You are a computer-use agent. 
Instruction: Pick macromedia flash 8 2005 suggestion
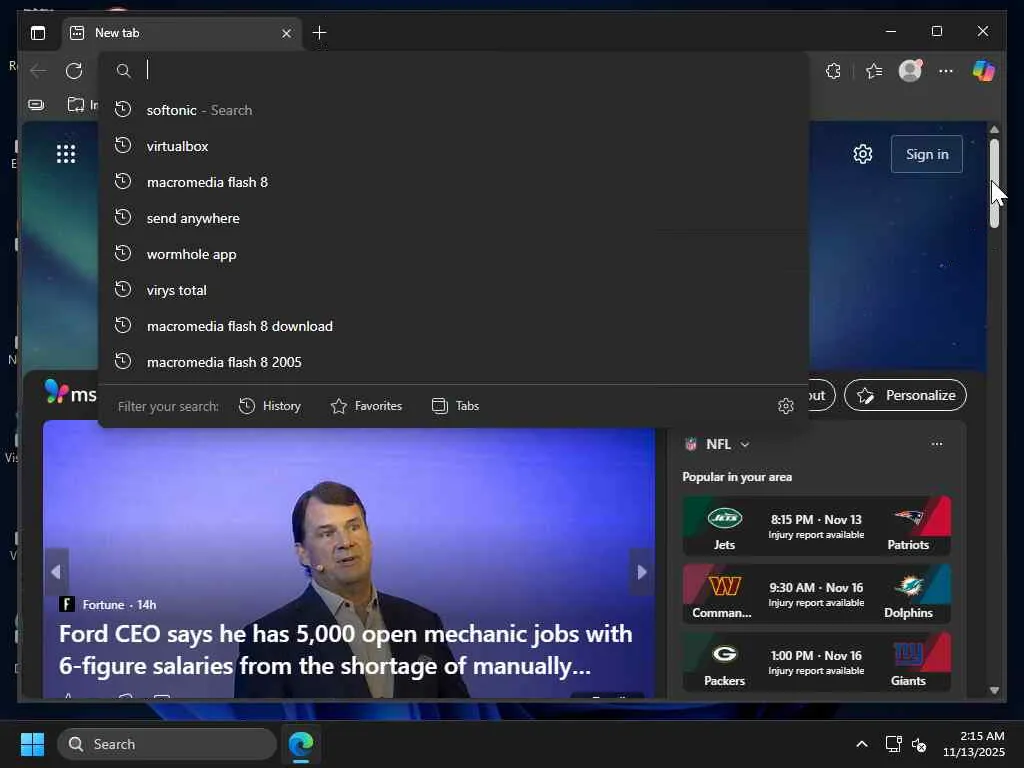tap(453, 362)
